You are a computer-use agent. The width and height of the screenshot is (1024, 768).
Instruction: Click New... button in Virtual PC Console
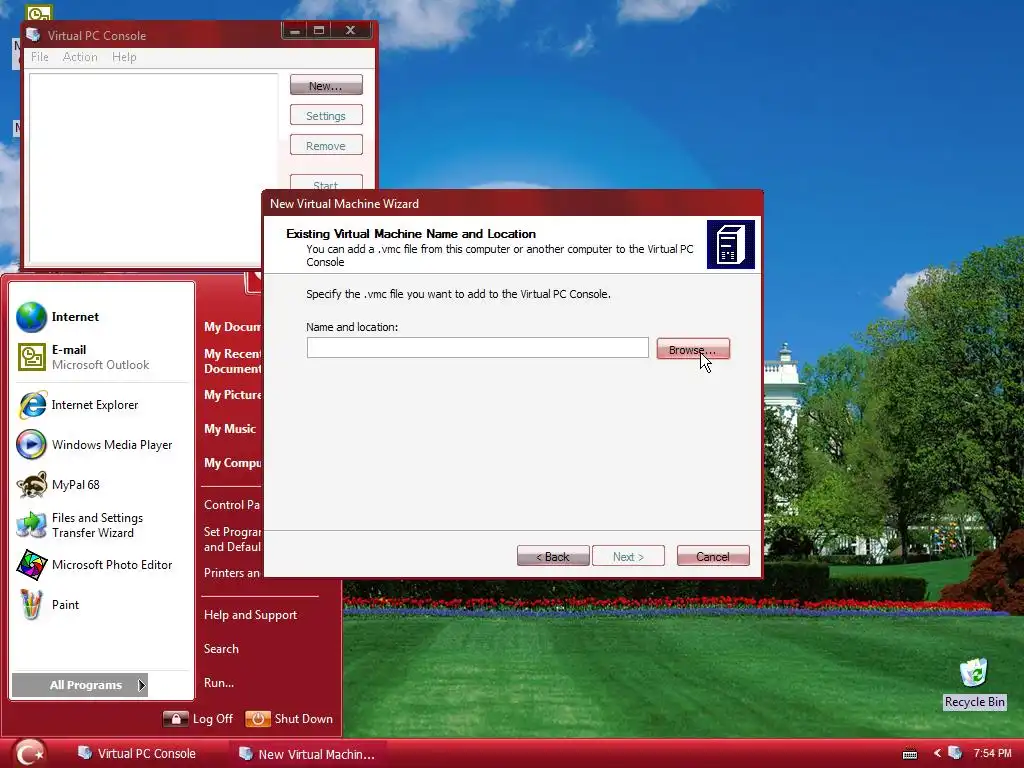(326, 86)
